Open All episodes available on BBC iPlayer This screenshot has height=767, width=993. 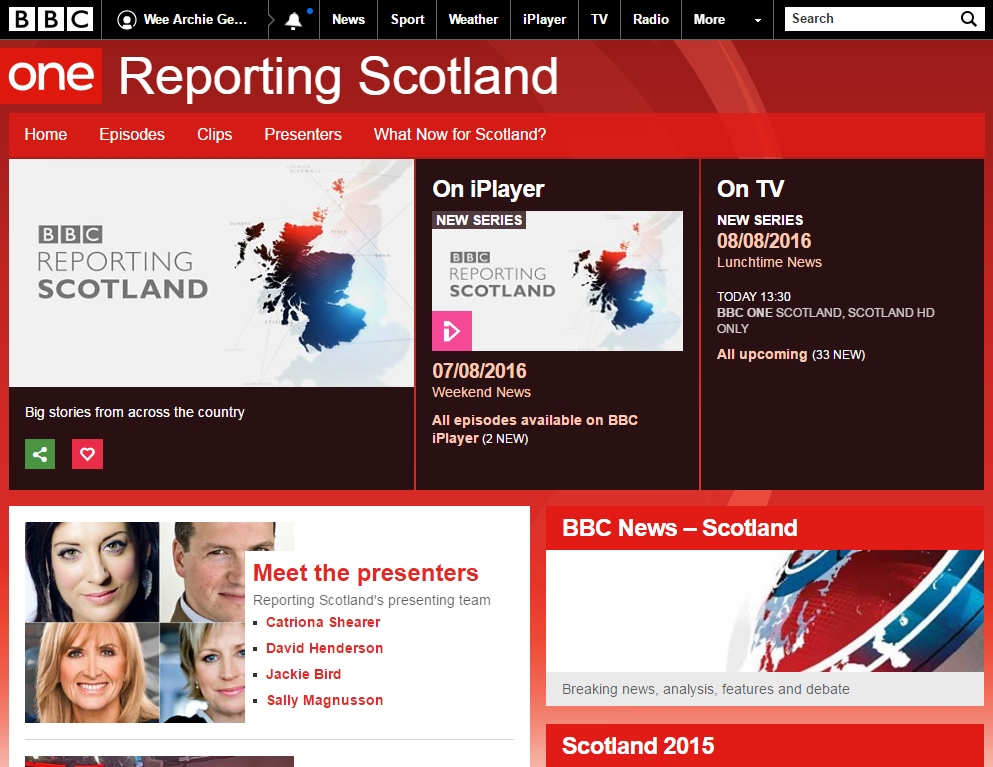[x=534, y=429]
